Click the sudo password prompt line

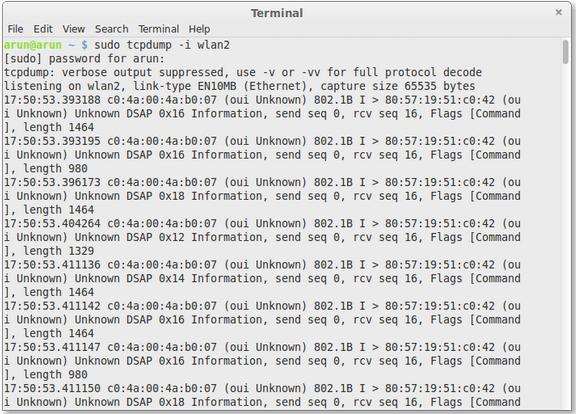click(84, 59)
